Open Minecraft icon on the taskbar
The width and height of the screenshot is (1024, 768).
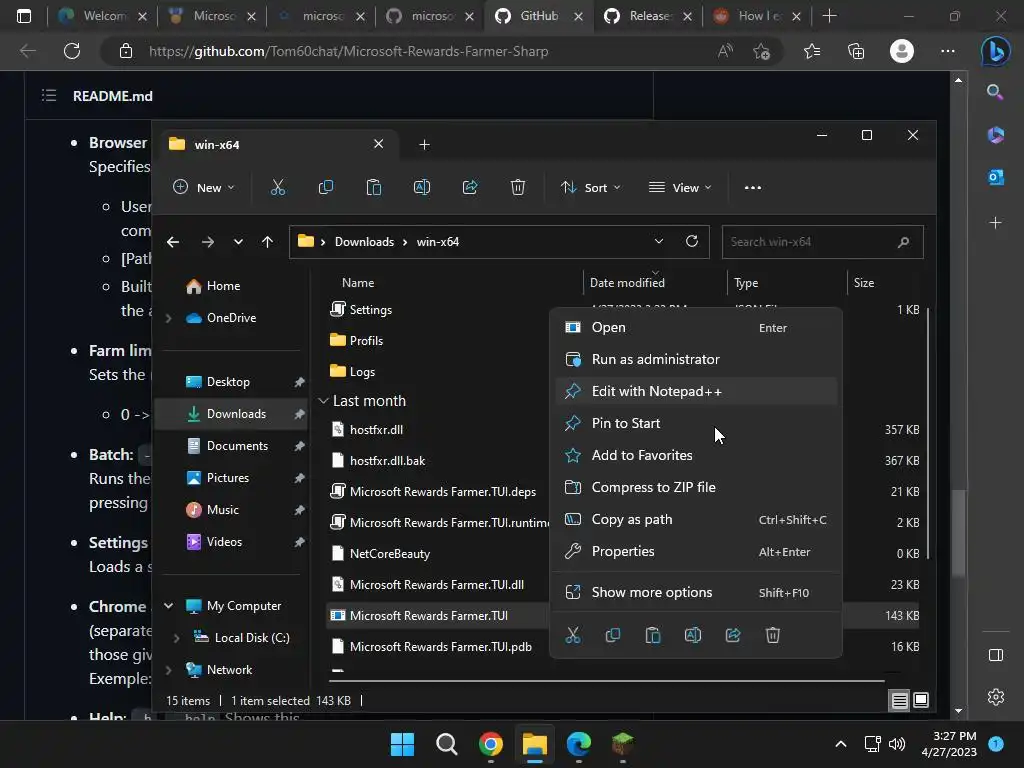point(622,744)
